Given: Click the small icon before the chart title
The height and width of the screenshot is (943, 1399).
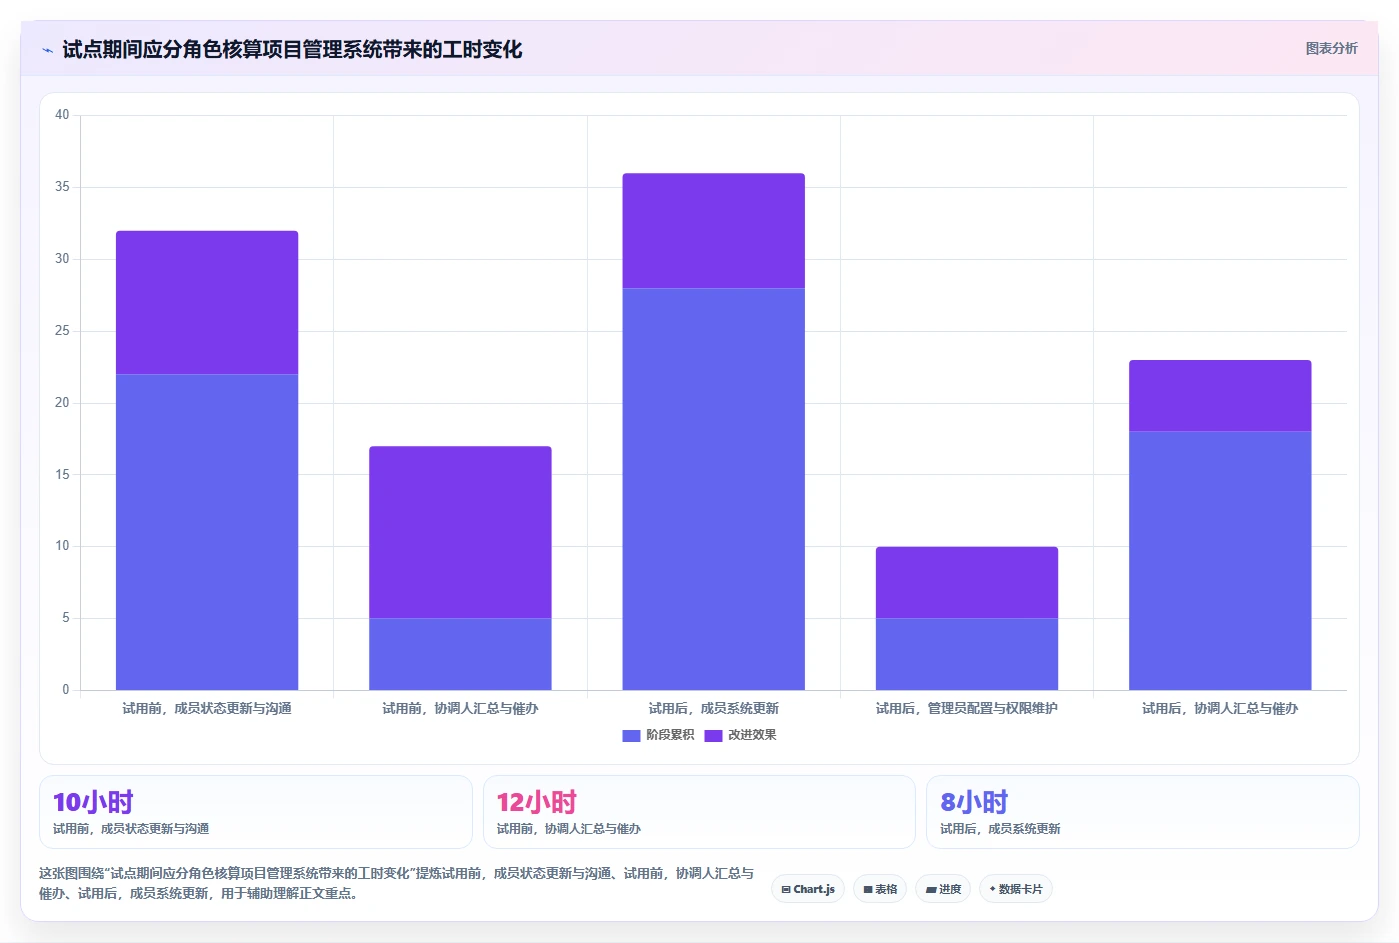Looking at the screenshot, I should click(47, 50).
